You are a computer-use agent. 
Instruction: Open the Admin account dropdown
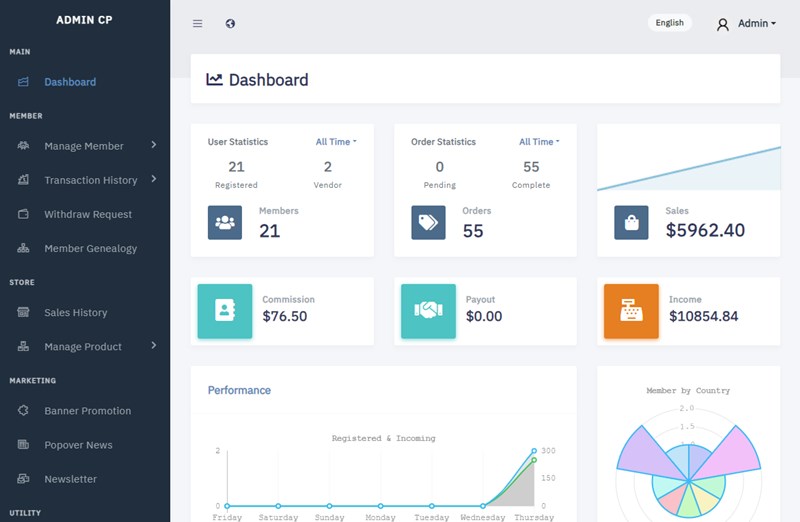click(x=757, y=23)
